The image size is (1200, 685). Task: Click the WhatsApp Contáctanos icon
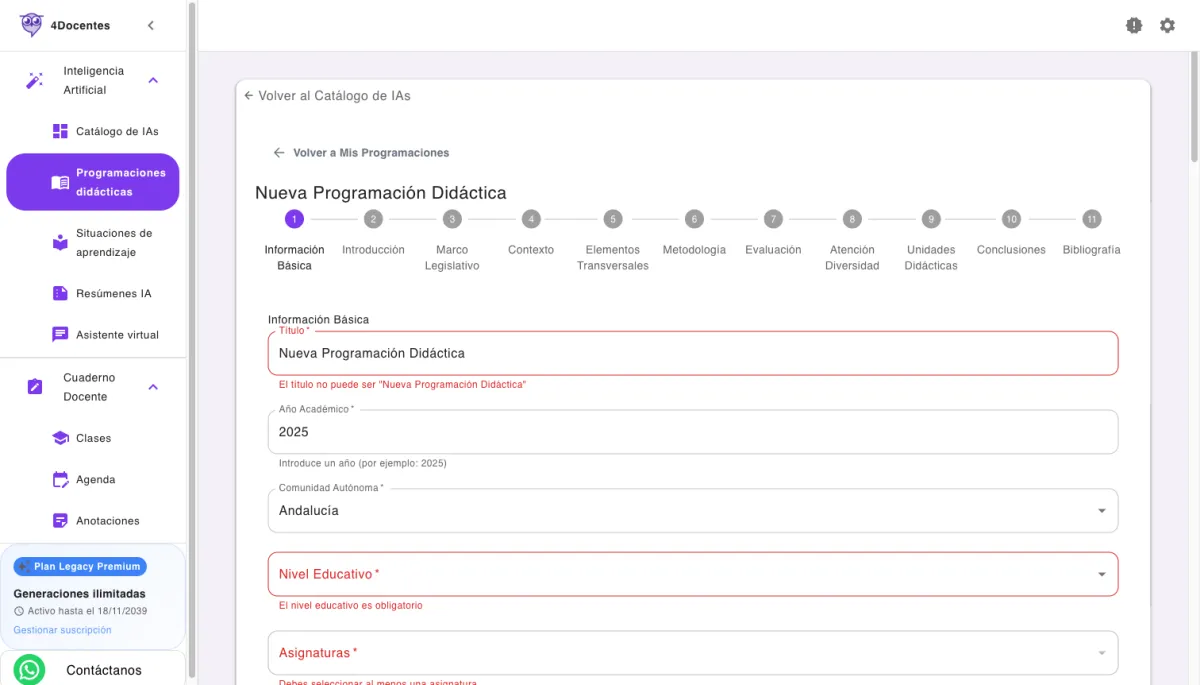coord(30,670)
